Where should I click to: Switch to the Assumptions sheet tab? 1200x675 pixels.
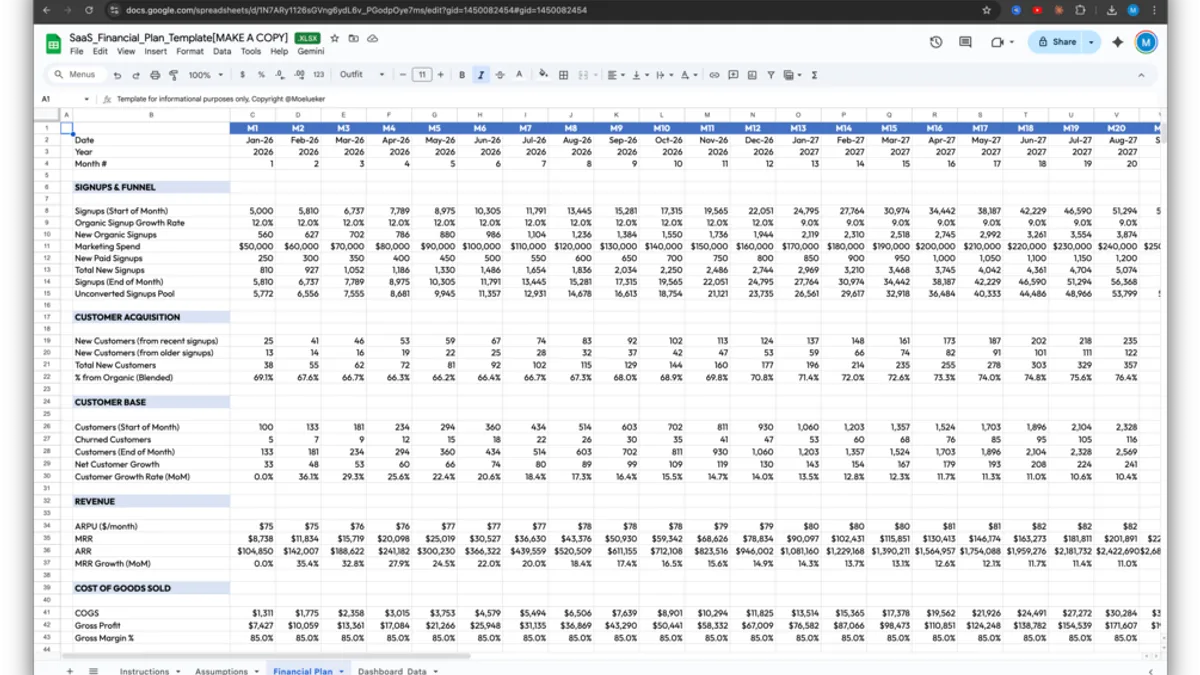(x=221, y=671)
